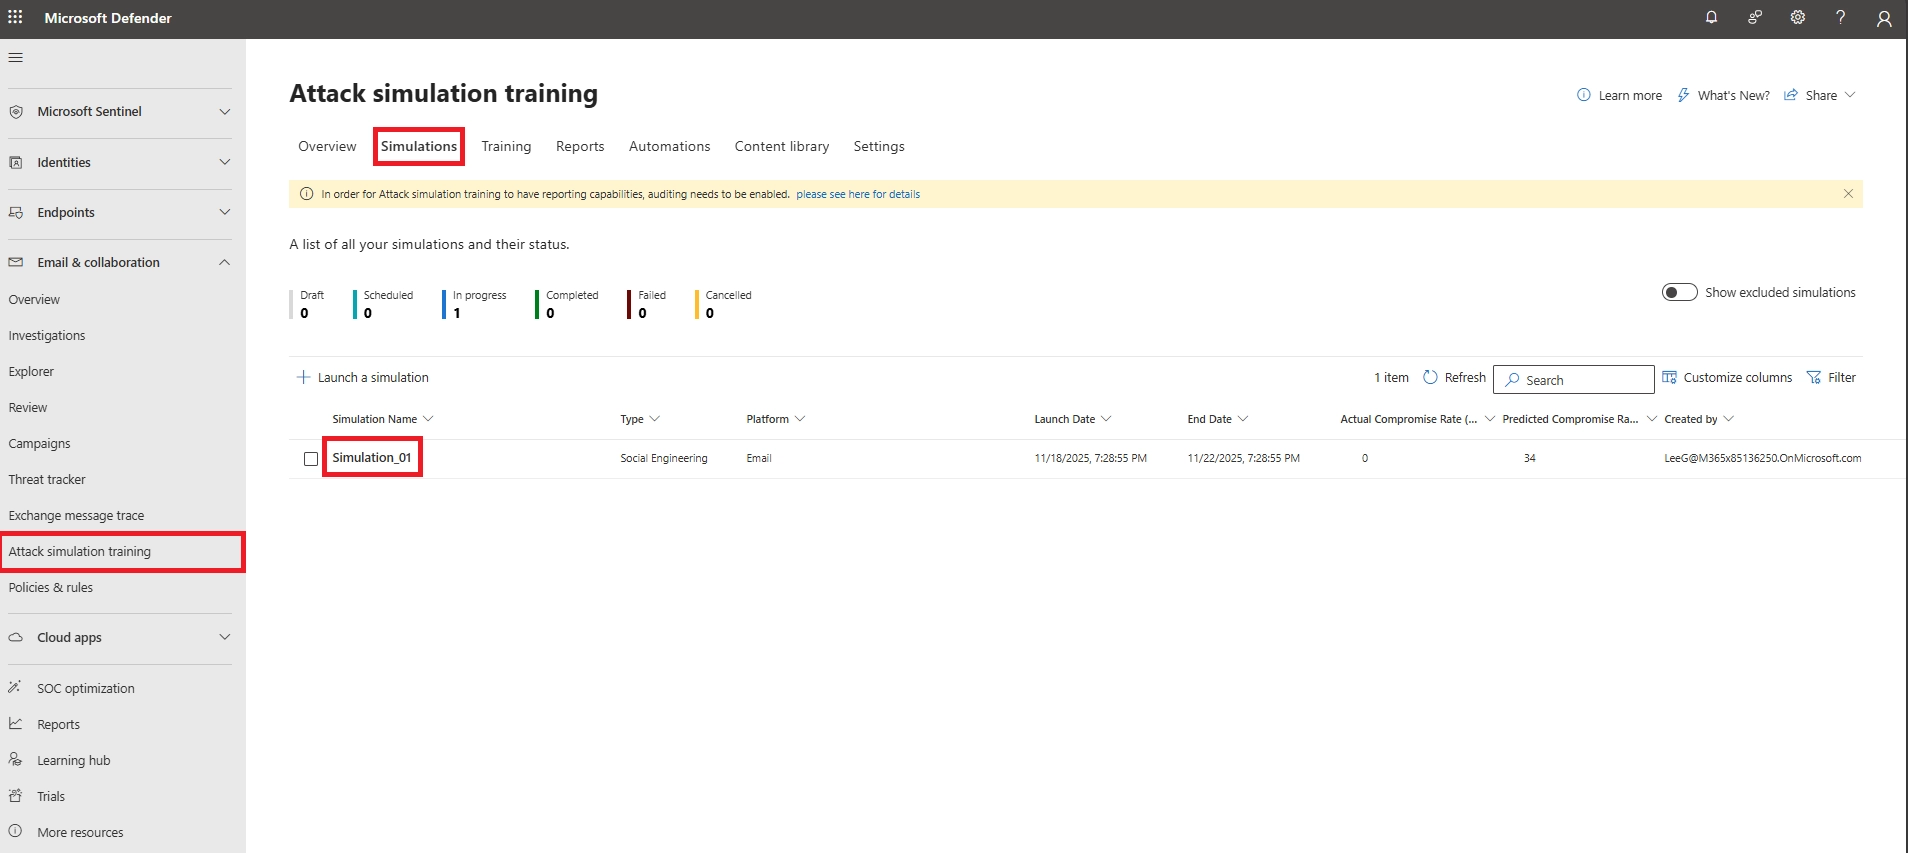Collapse the Email & collaboration chevron

click(225, 262)
